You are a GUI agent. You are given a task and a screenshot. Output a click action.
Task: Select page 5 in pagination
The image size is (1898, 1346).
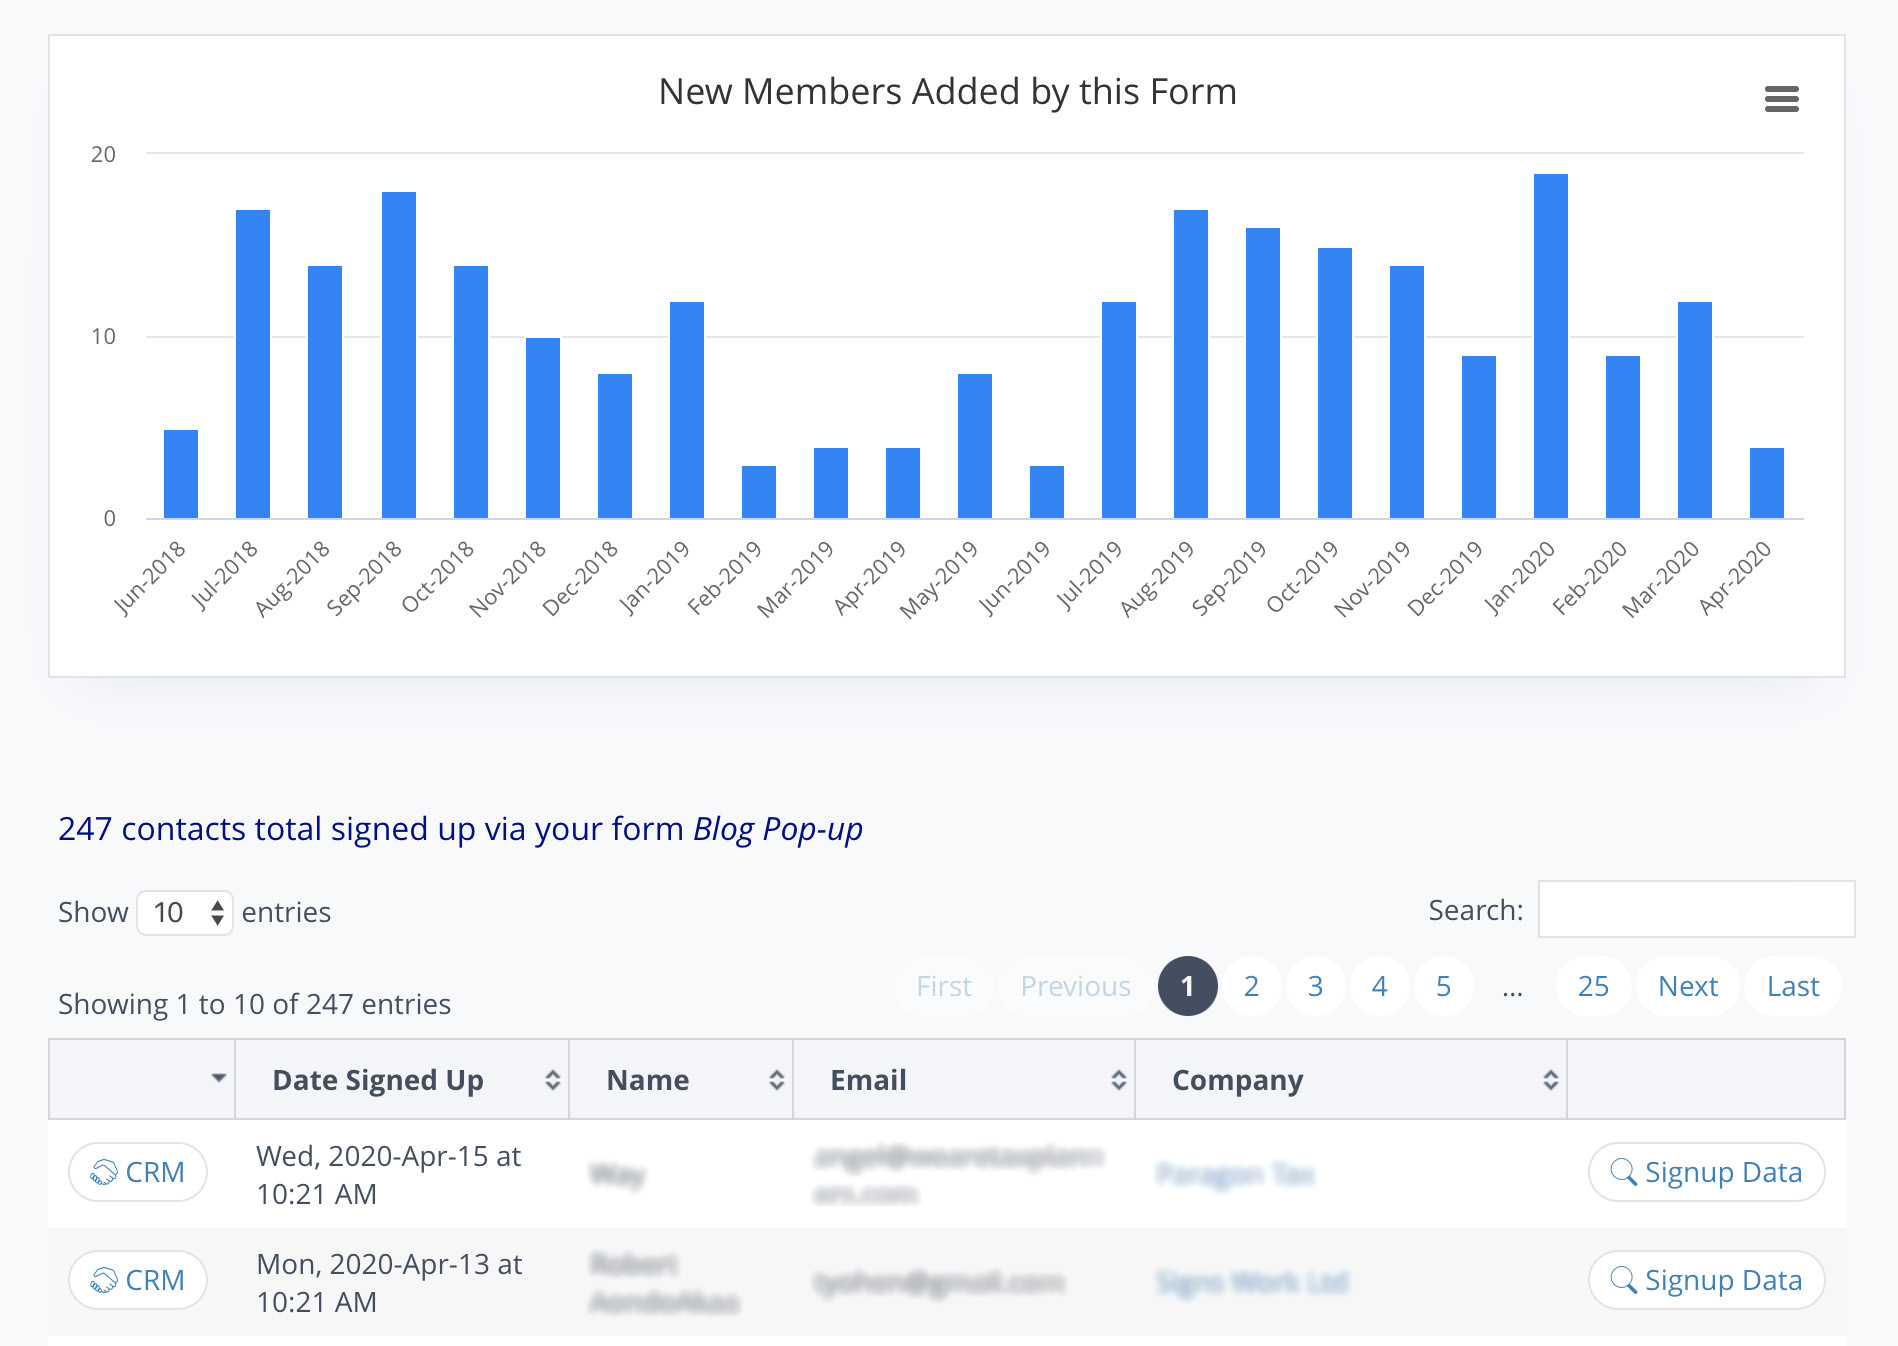(x=1443, y=986)
